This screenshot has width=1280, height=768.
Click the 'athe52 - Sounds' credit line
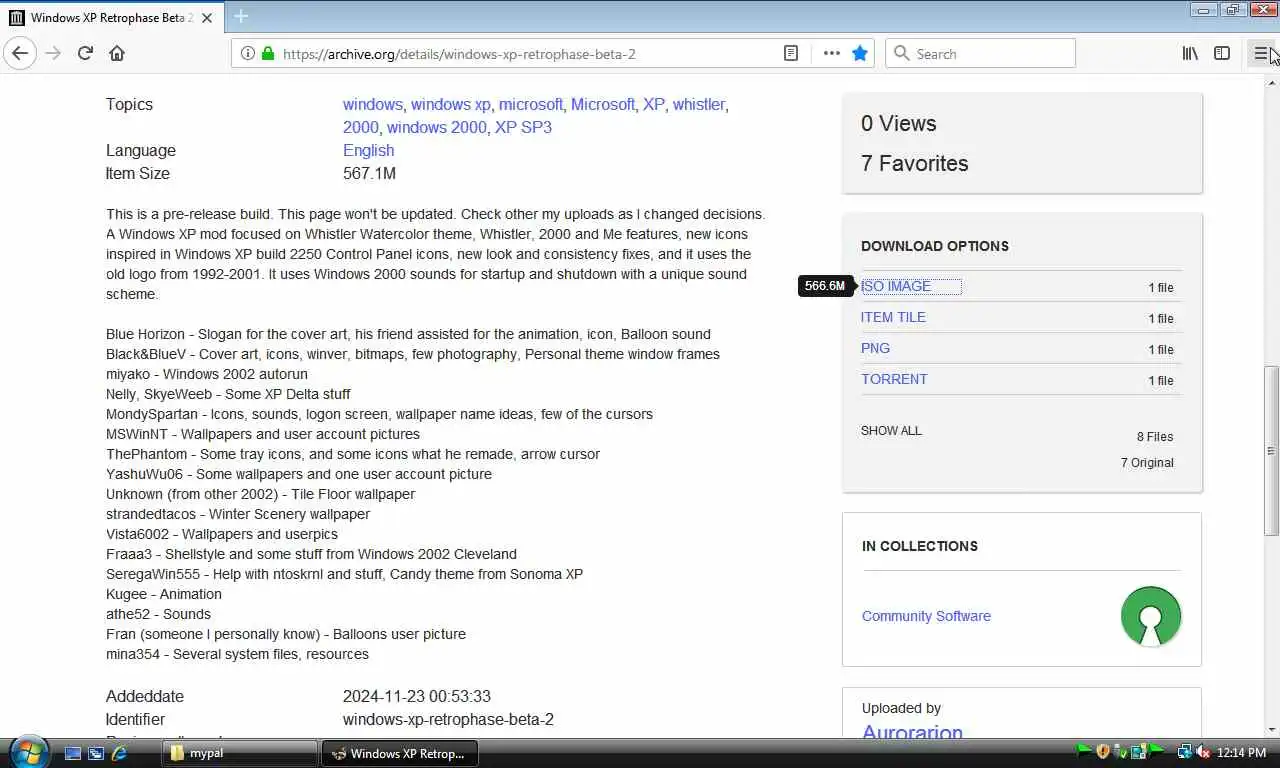pos(158,614)
